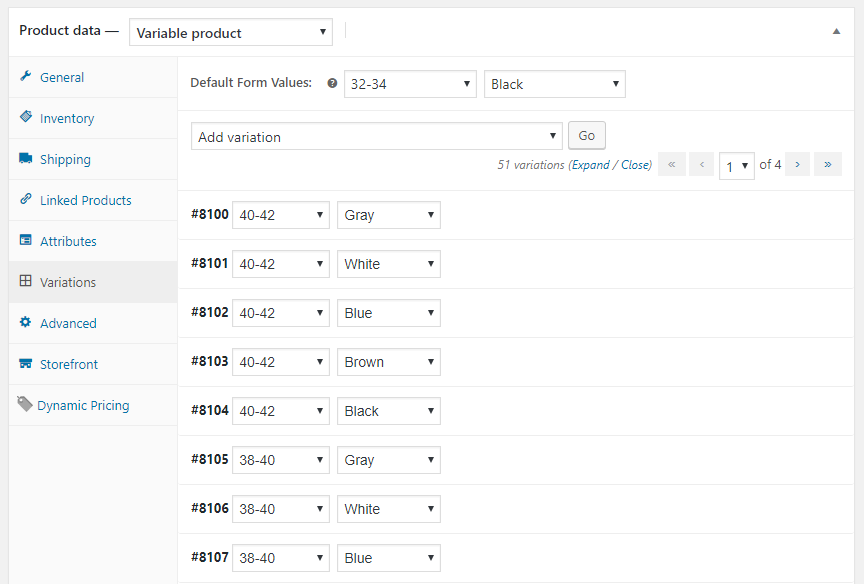
Task: Click the Expand variations link
Action: 591,165
